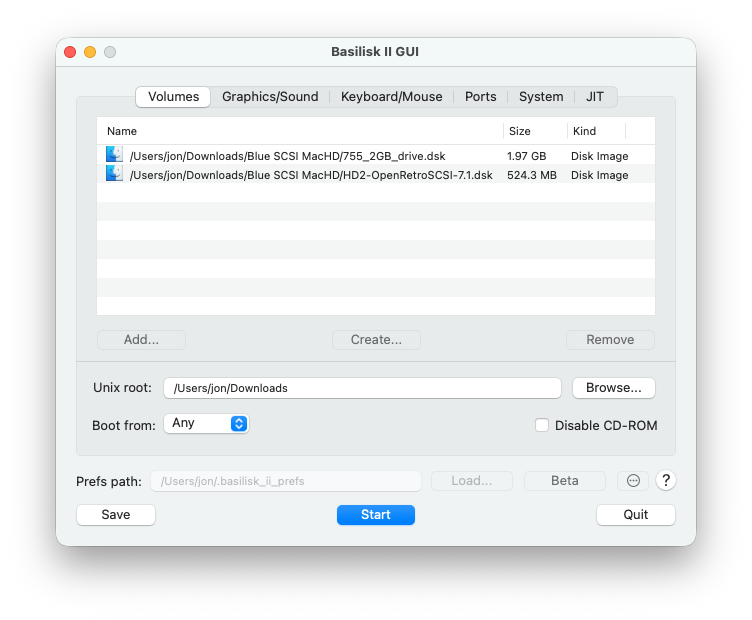Save the preferences with Save button
This screenshot has width=752, height=620.
[116, 515]
